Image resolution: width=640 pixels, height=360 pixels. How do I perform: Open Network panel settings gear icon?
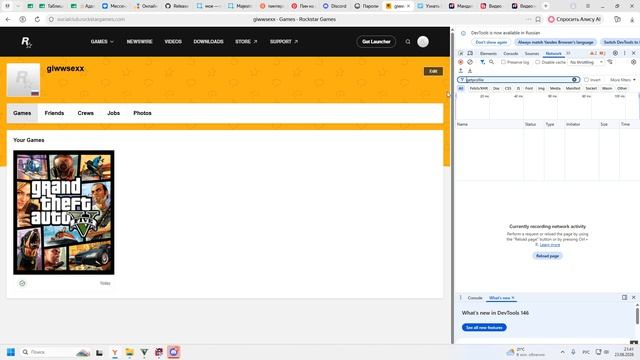point(633,62)
